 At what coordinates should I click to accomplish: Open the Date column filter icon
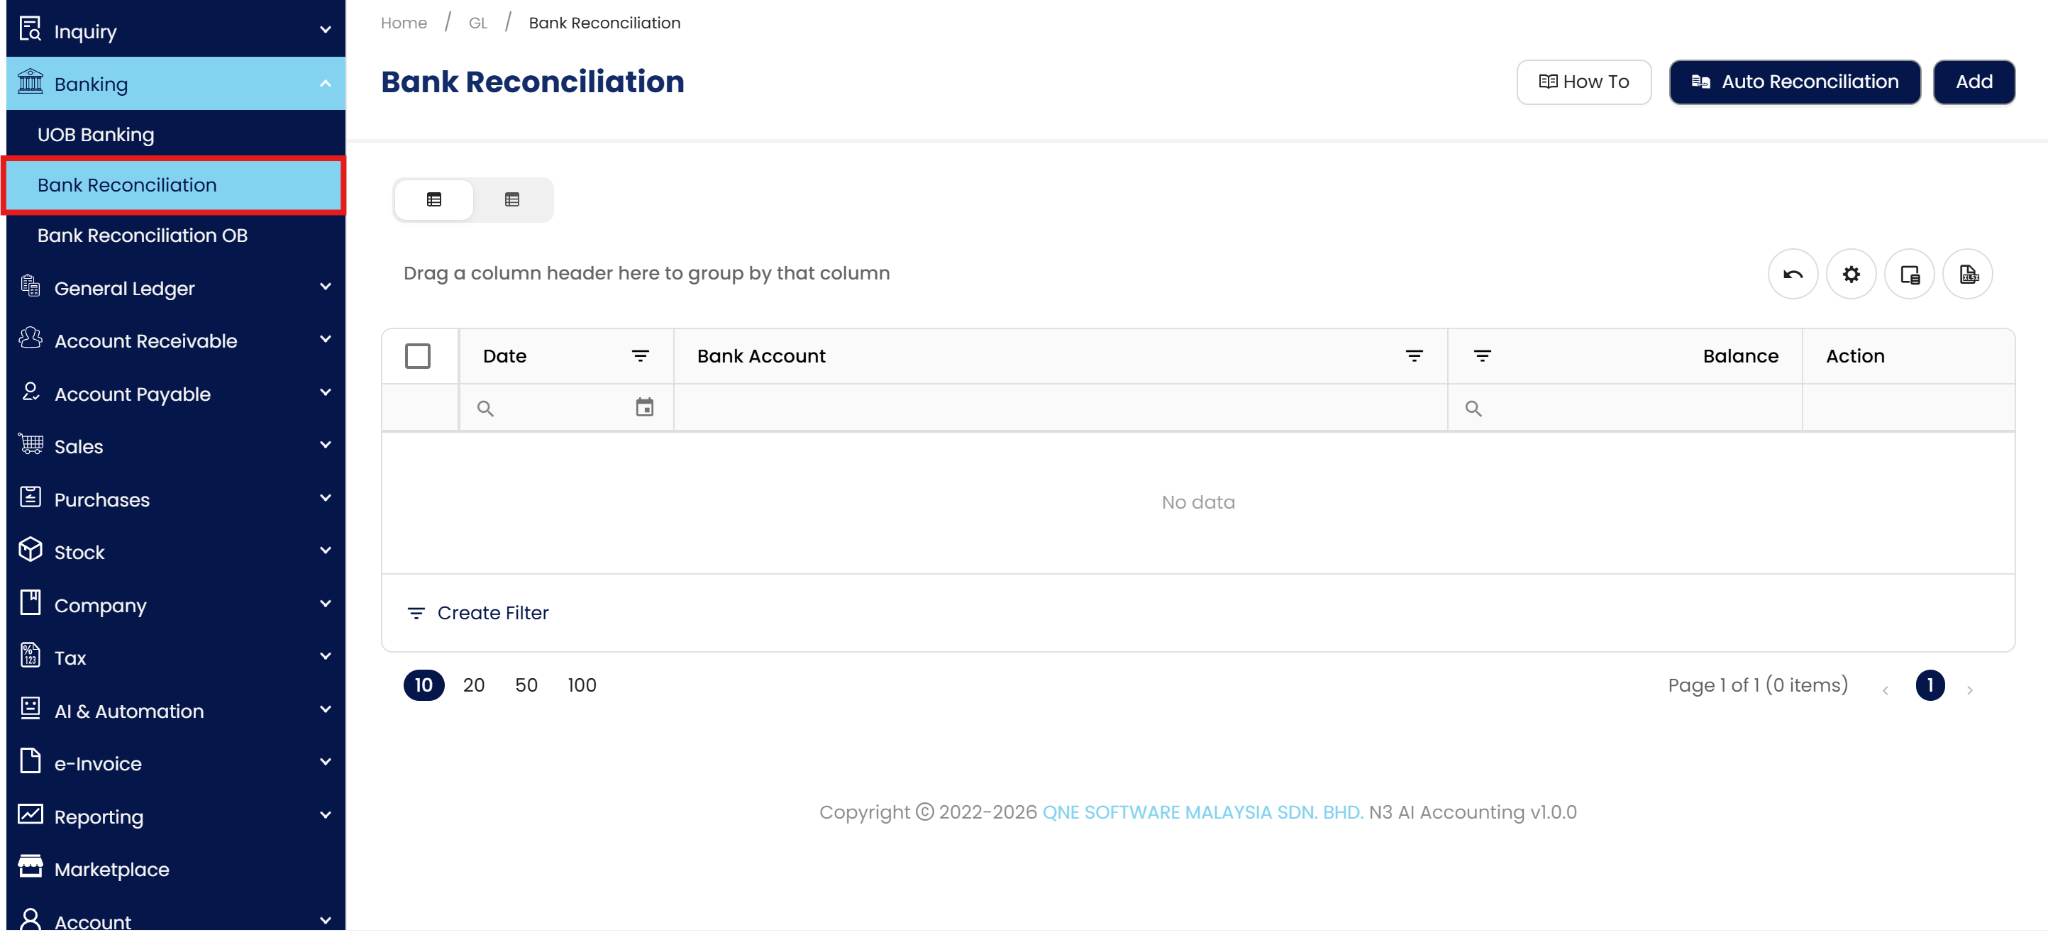click(640, 356)
